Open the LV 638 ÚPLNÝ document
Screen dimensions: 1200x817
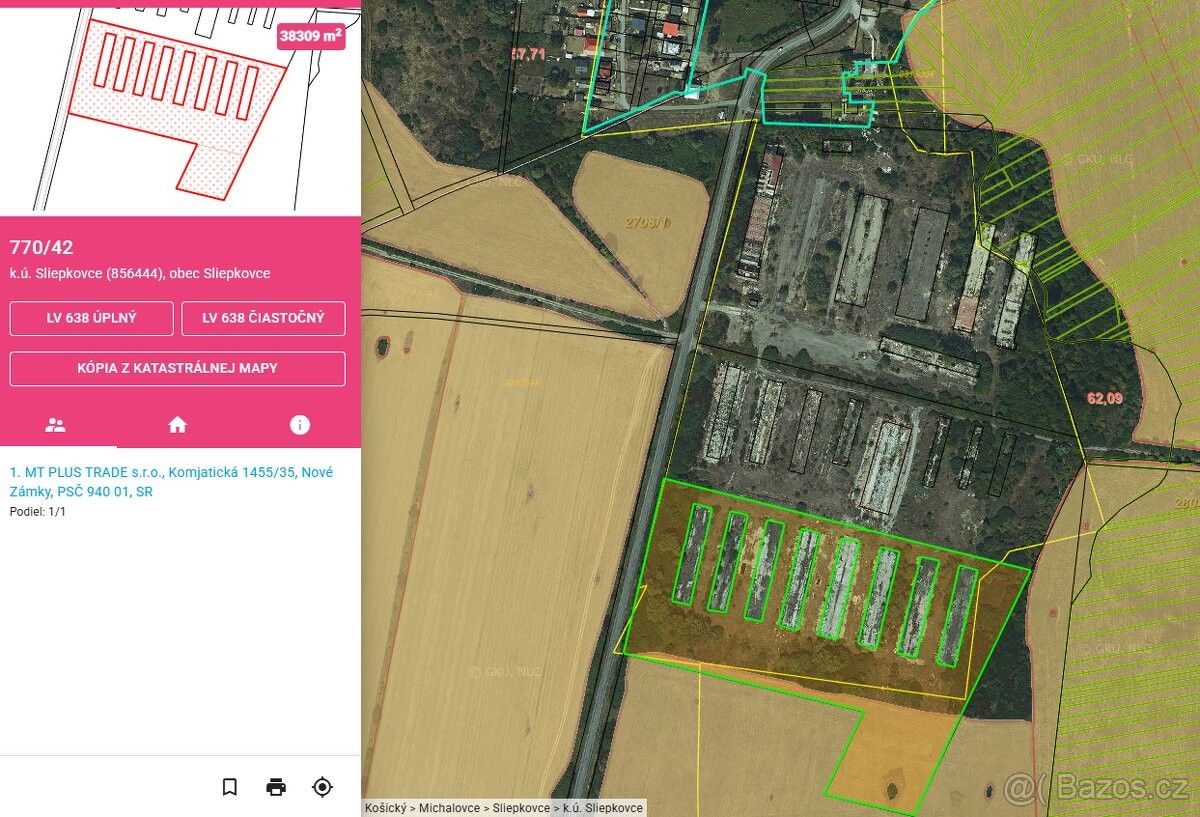tap(92, 318)
